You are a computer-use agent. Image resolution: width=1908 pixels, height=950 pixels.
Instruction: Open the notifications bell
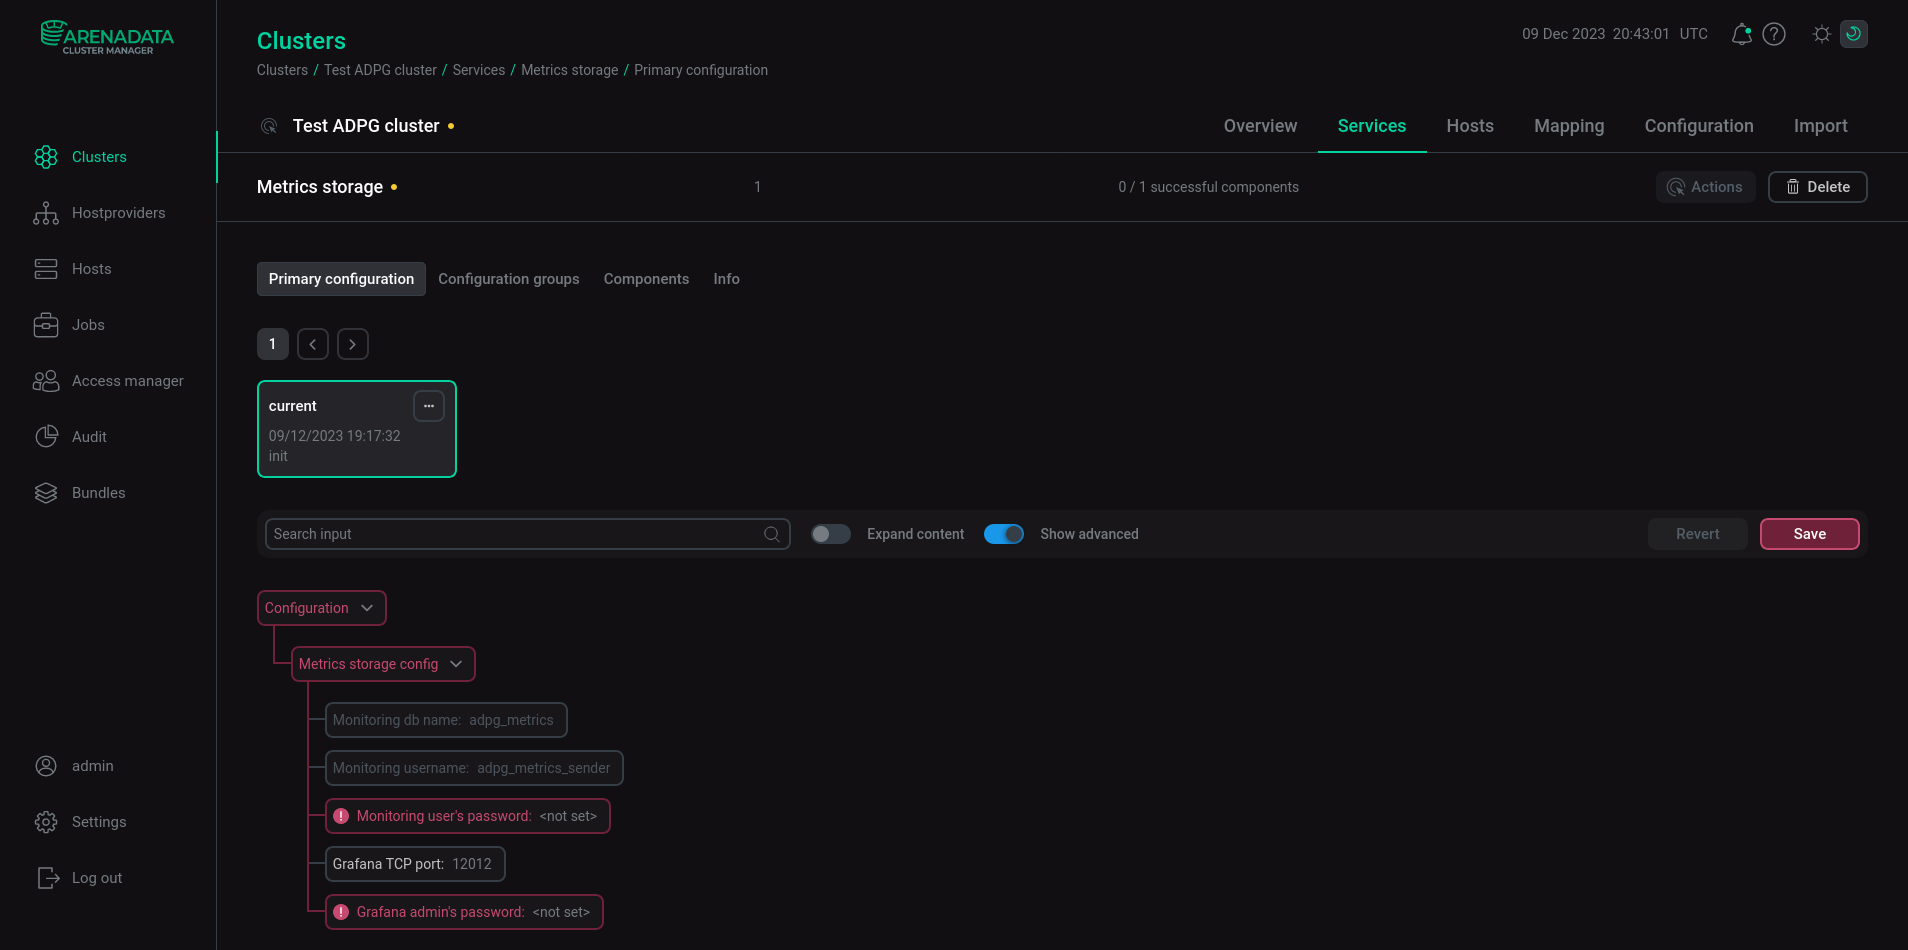(1741, 34)
